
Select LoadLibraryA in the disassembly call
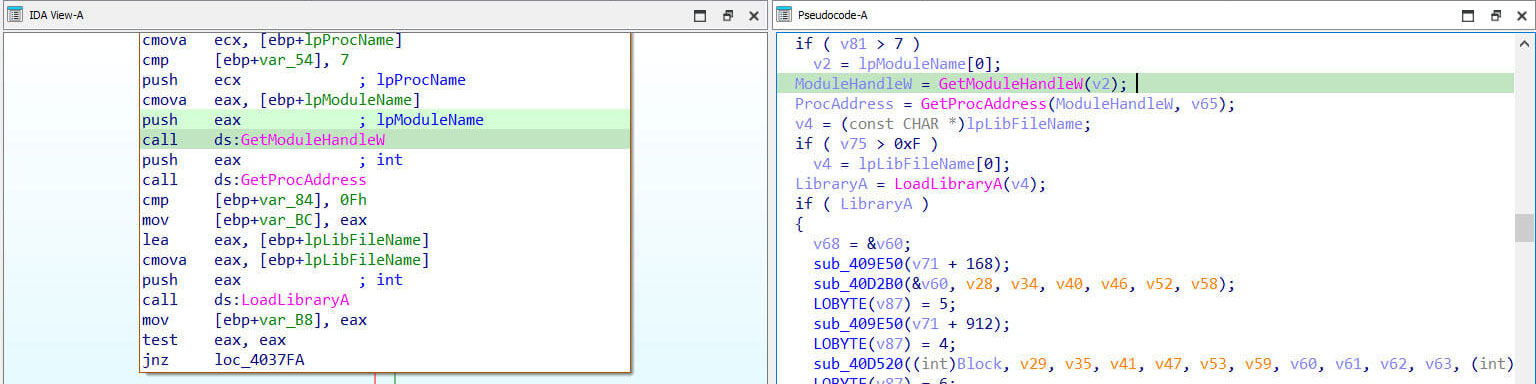coord(294,300)
